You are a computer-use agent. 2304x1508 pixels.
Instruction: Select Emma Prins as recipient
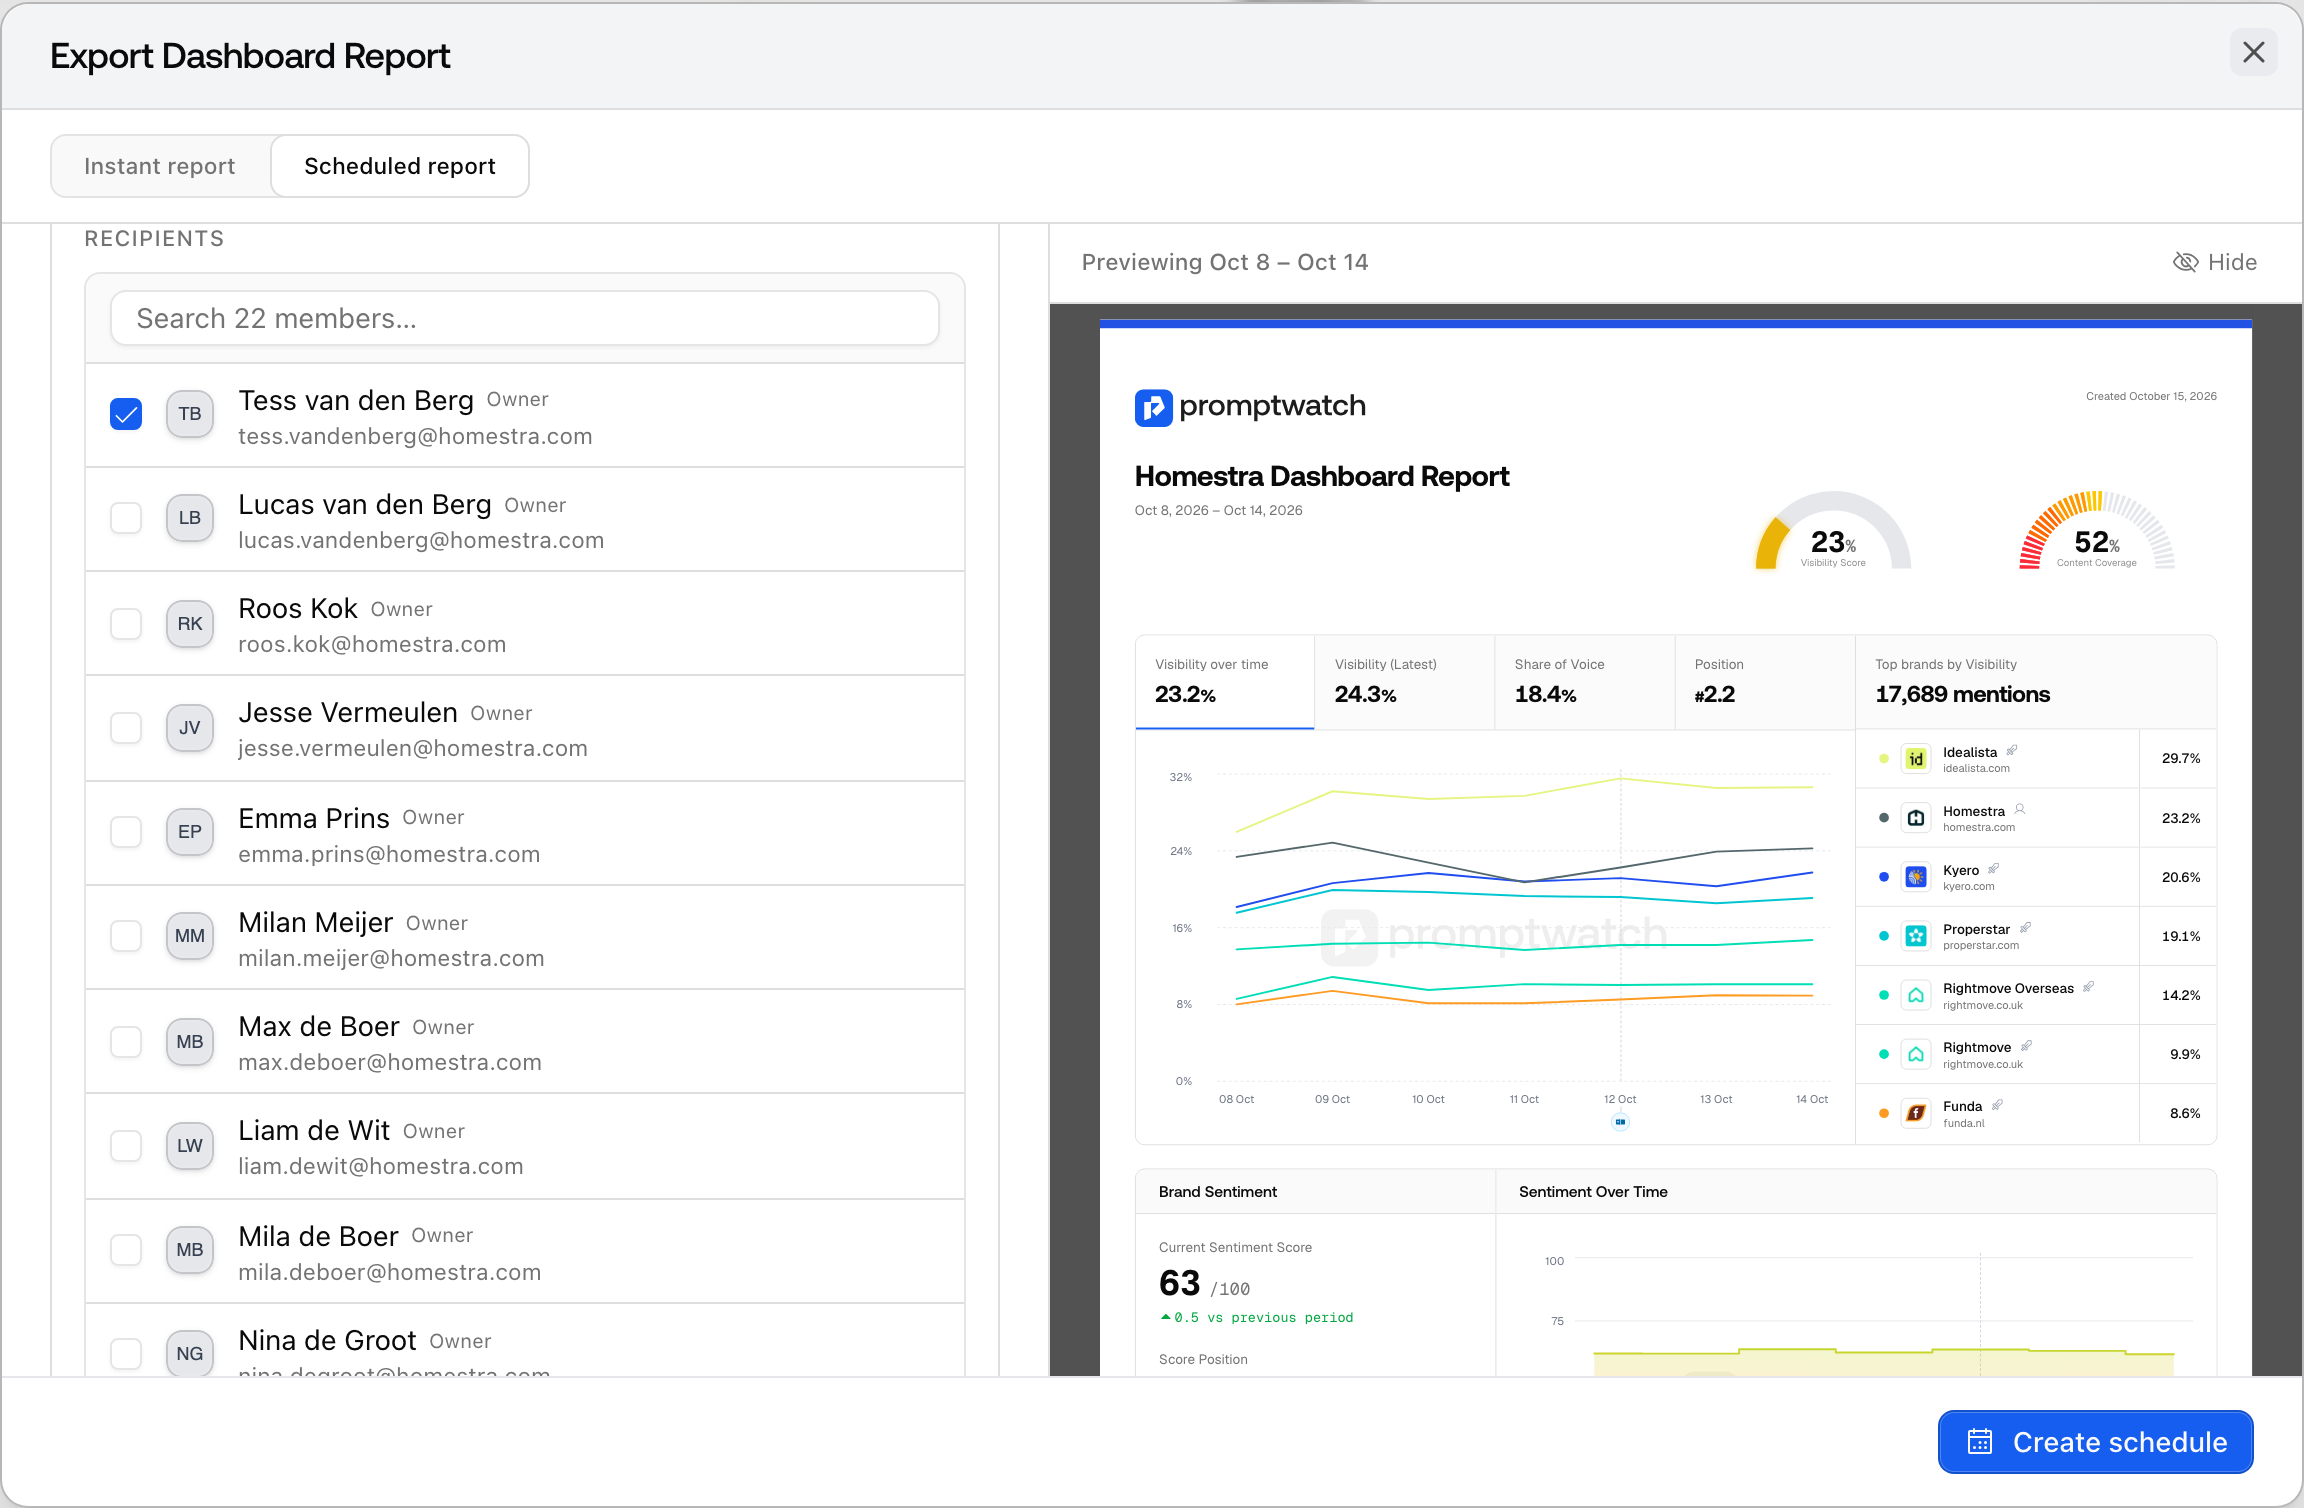point(126,832)
